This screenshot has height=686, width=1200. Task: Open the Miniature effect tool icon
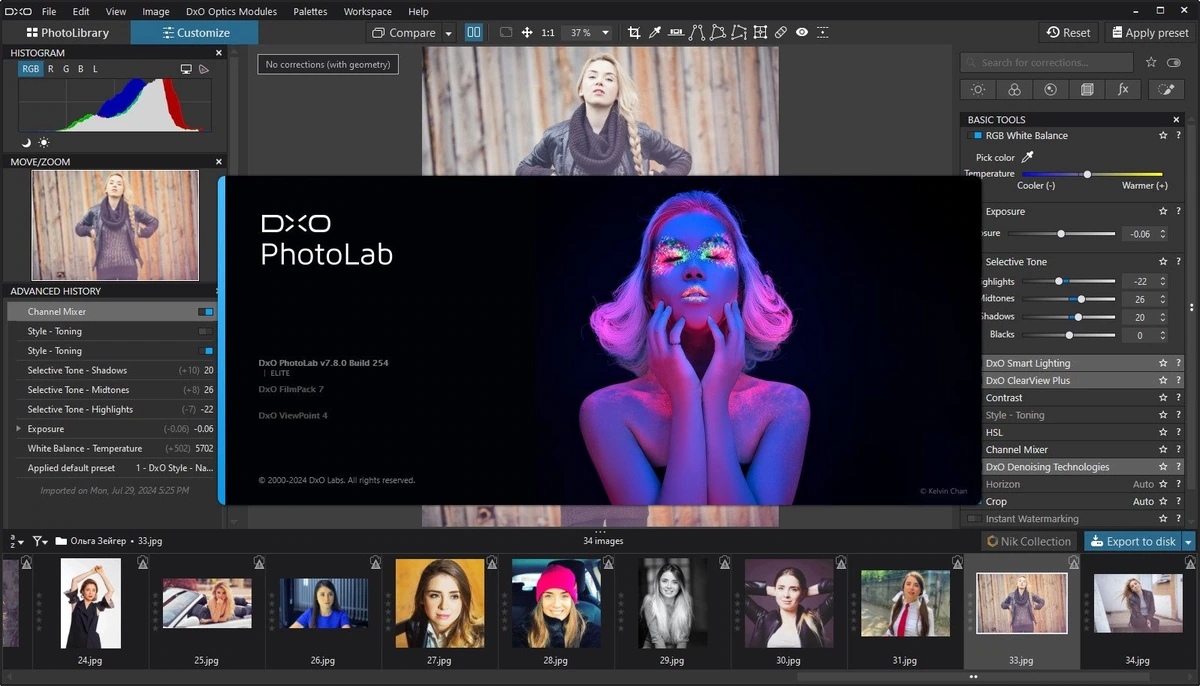pos(823,33)
